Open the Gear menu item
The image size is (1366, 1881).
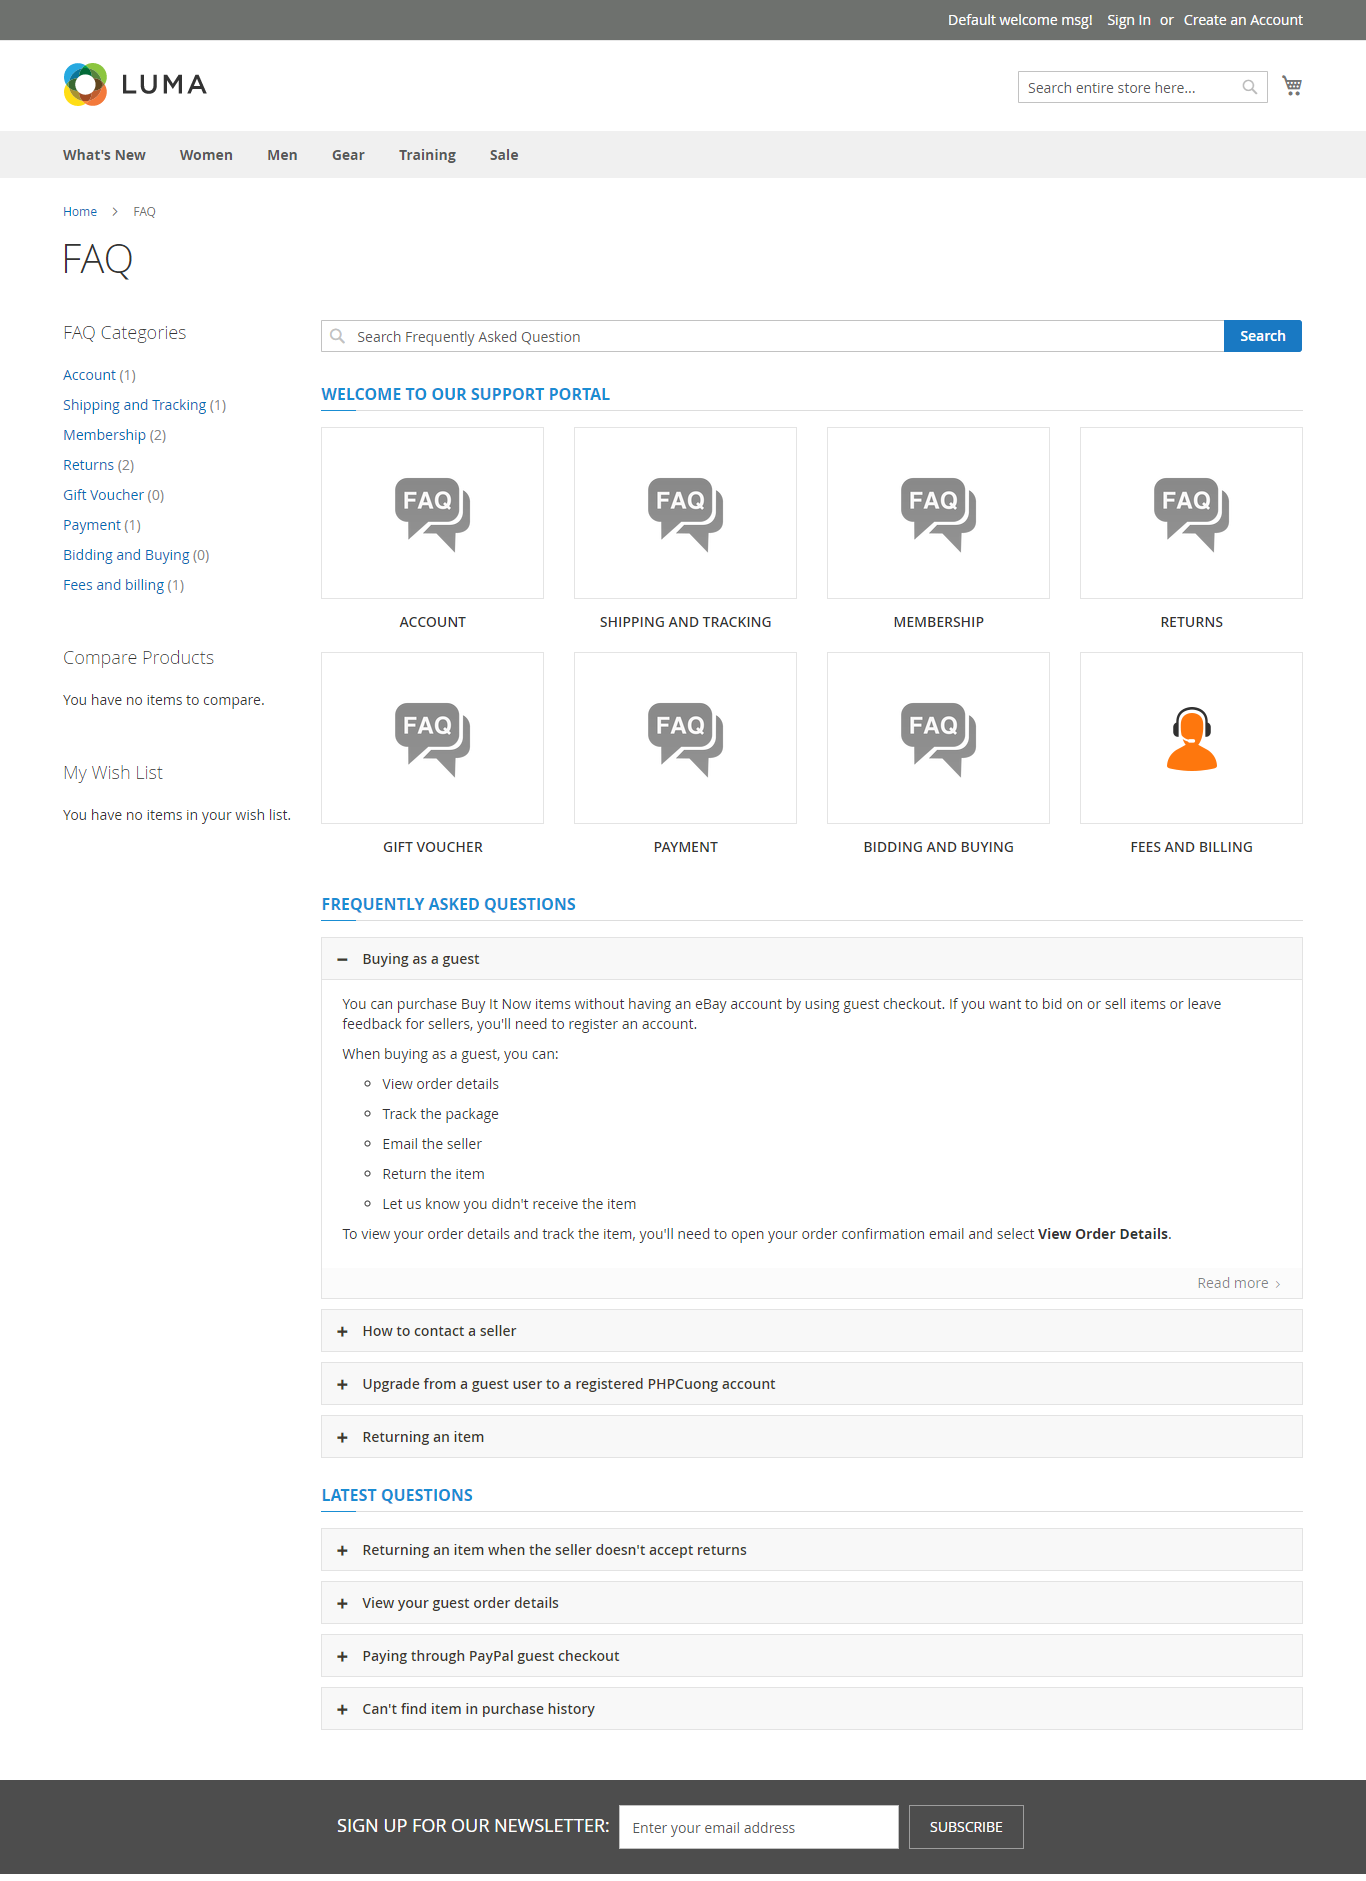click(348, 155)
